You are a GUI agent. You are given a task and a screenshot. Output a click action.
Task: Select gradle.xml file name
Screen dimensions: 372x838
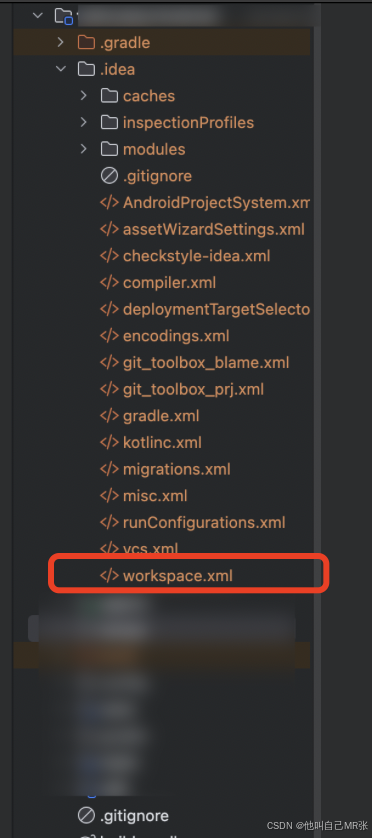coord(161,416)
